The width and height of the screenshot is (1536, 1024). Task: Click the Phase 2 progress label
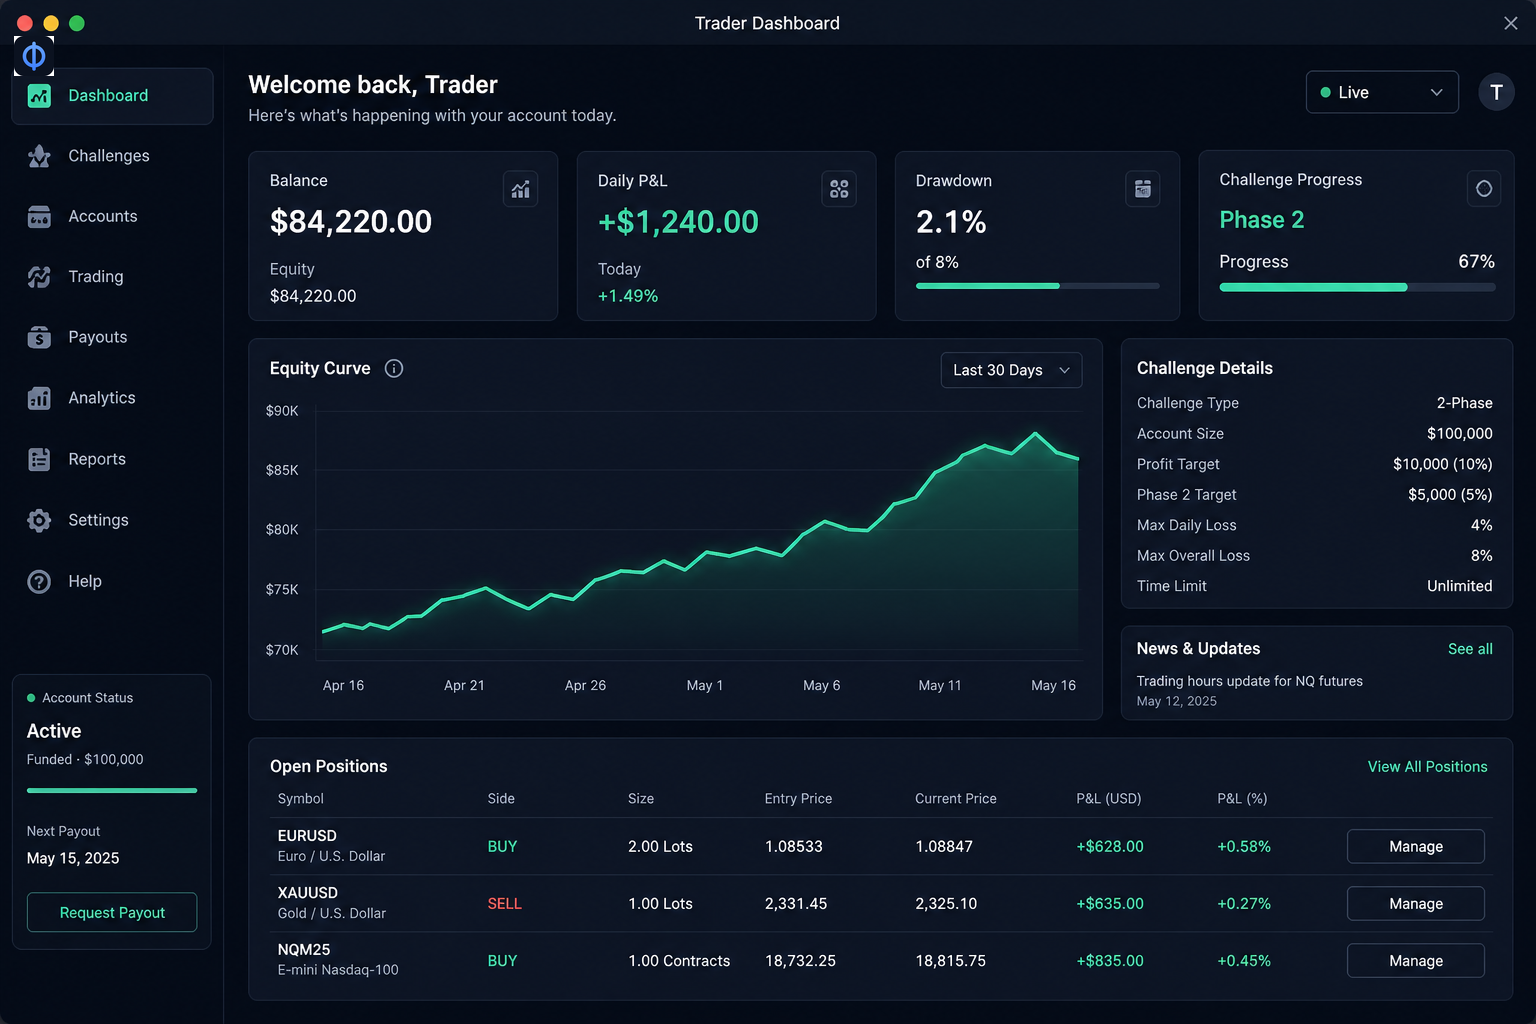pos(1261,220)
